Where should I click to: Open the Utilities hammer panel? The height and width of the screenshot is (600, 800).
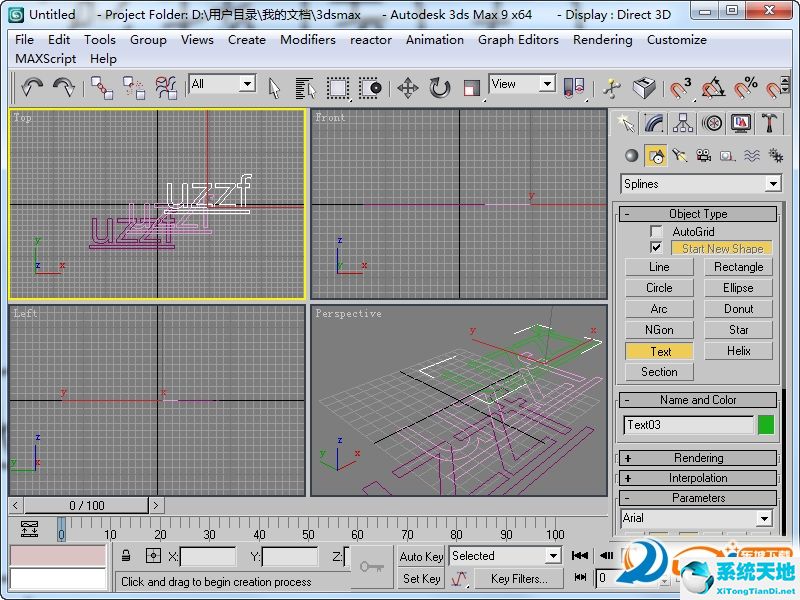pyautogui.click(x=769, y=123)
